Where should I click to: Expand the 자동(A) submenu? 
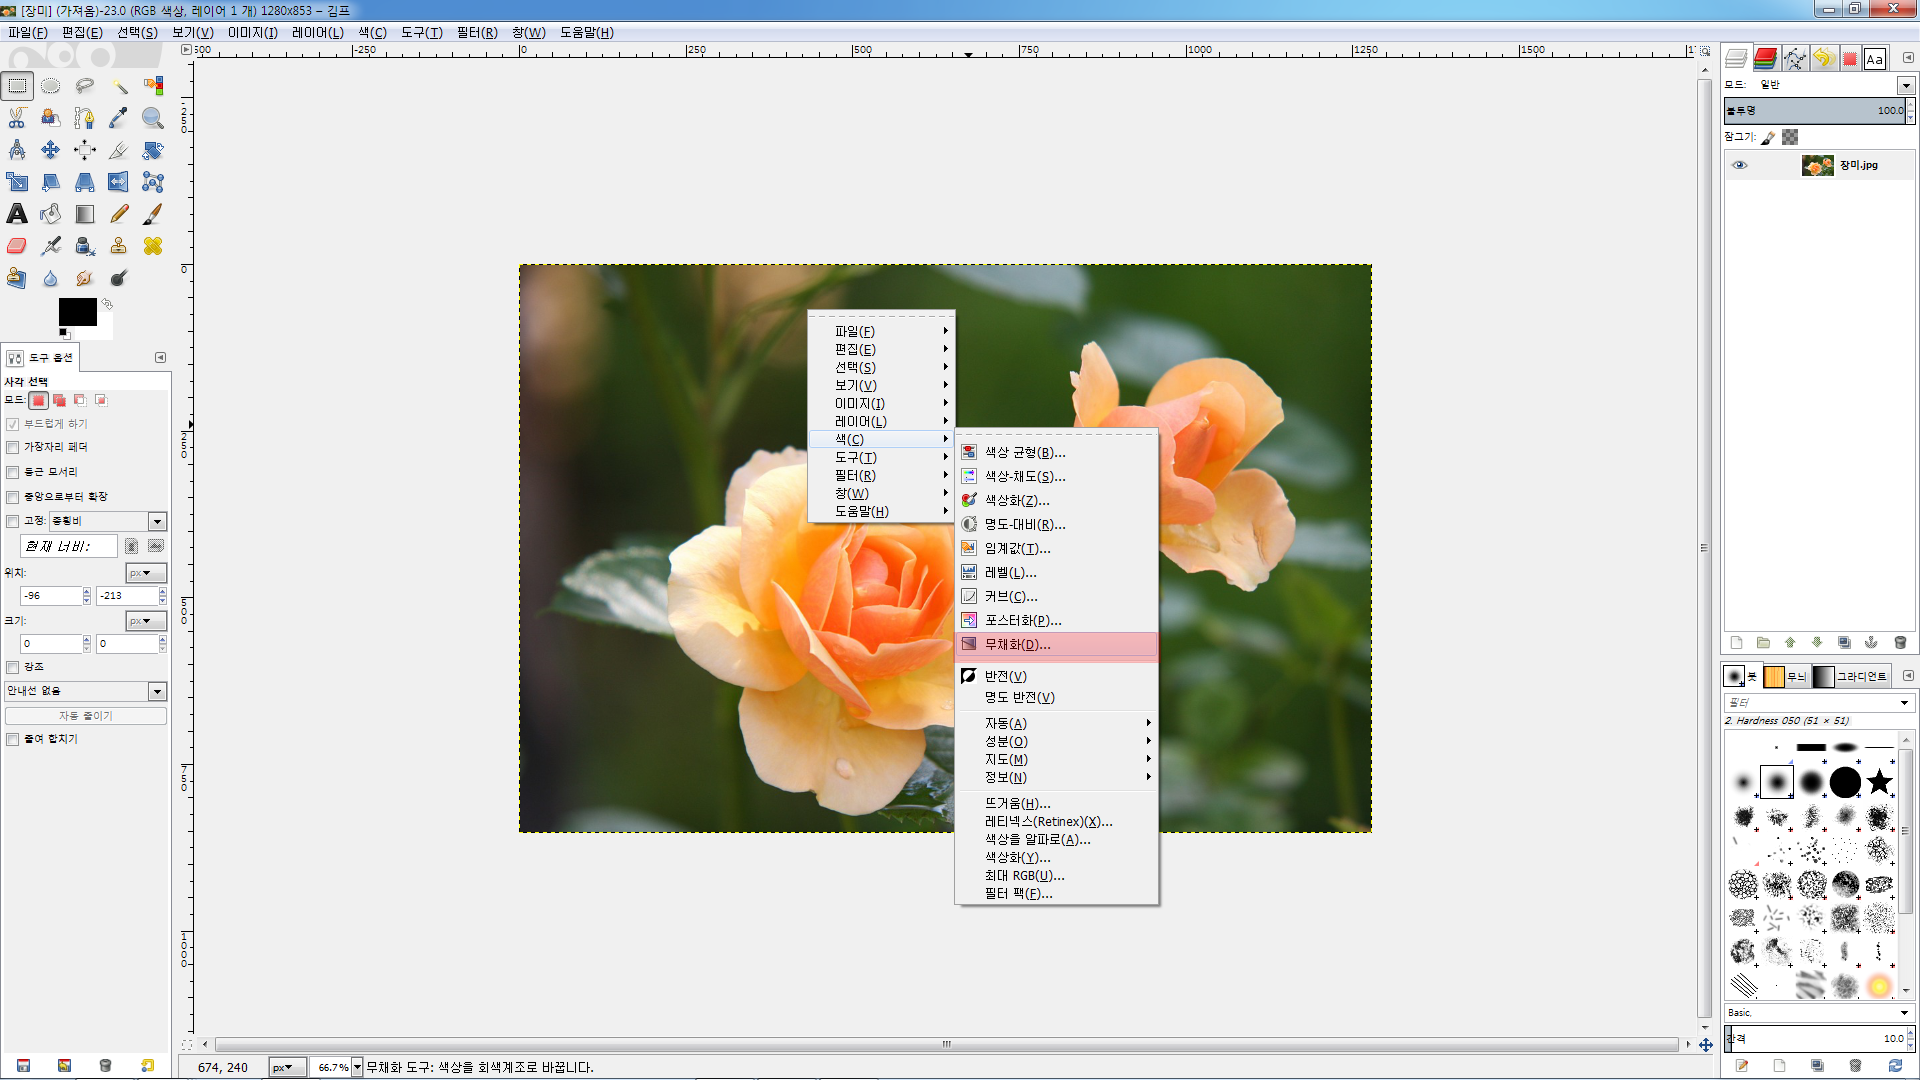click(1057, 723)
